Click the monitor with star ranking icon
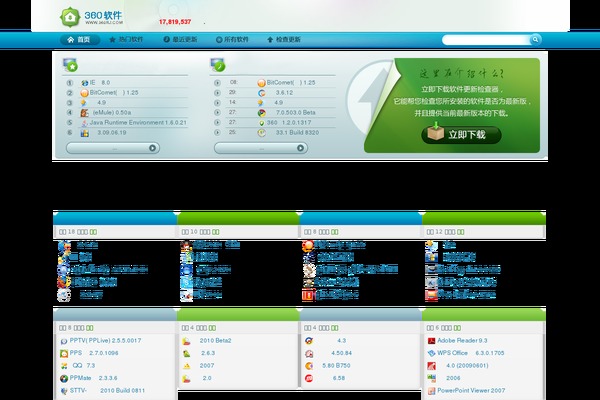Viewport: 600px width, 400px height. [70, 65]
